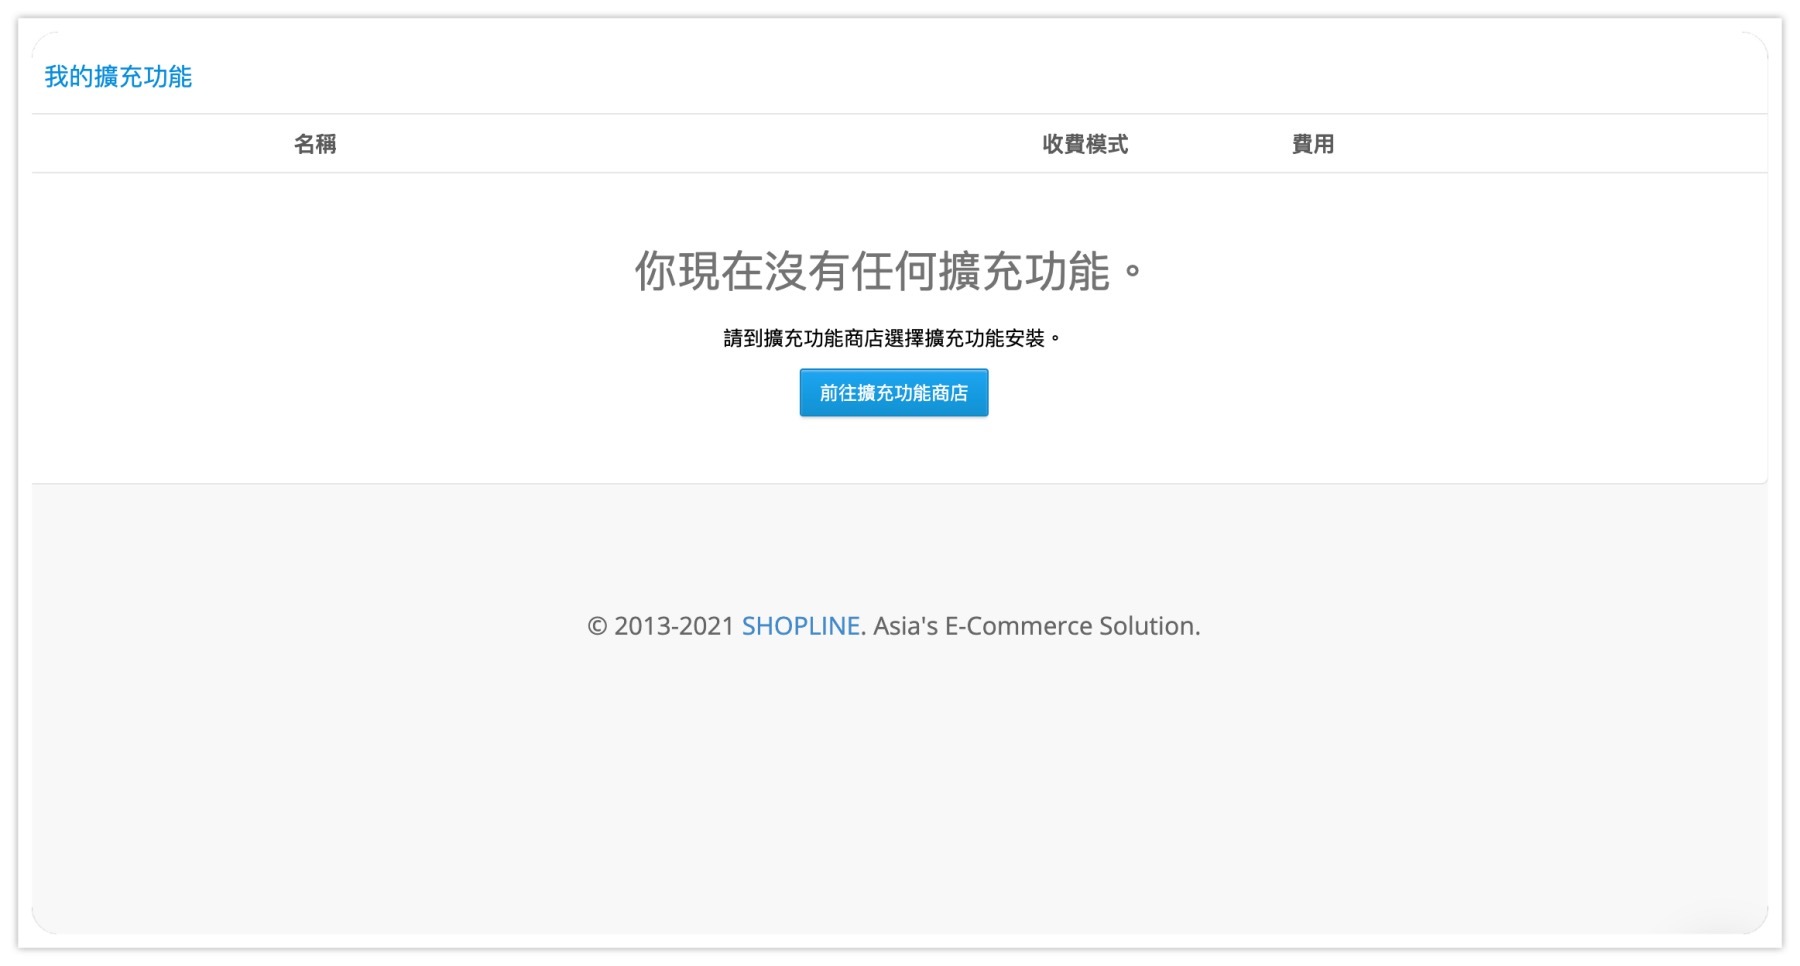Image resolution: width=1800 pixels, height=966 pixels.
Task: Click the 請到 at start of instruction line
Action: [743, 339]
